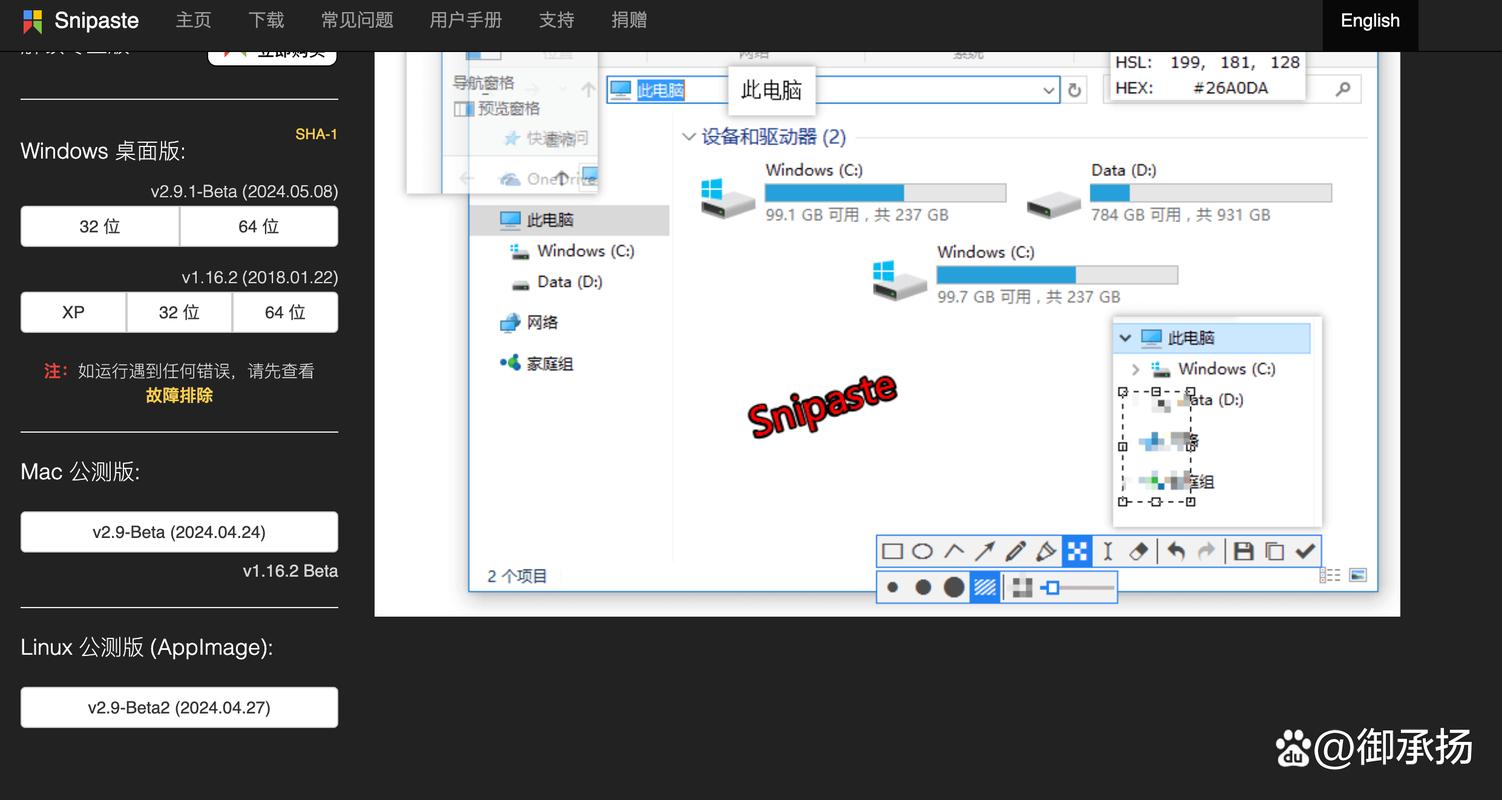1502x800 pixels.
Task: Select the Eraser tool
Action: (1139, 551)
